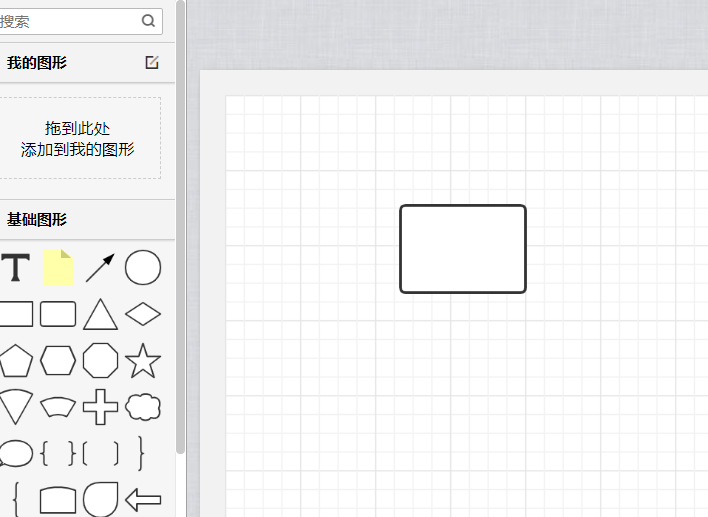
Task: Select the circle shape
Action: (143, 267)
